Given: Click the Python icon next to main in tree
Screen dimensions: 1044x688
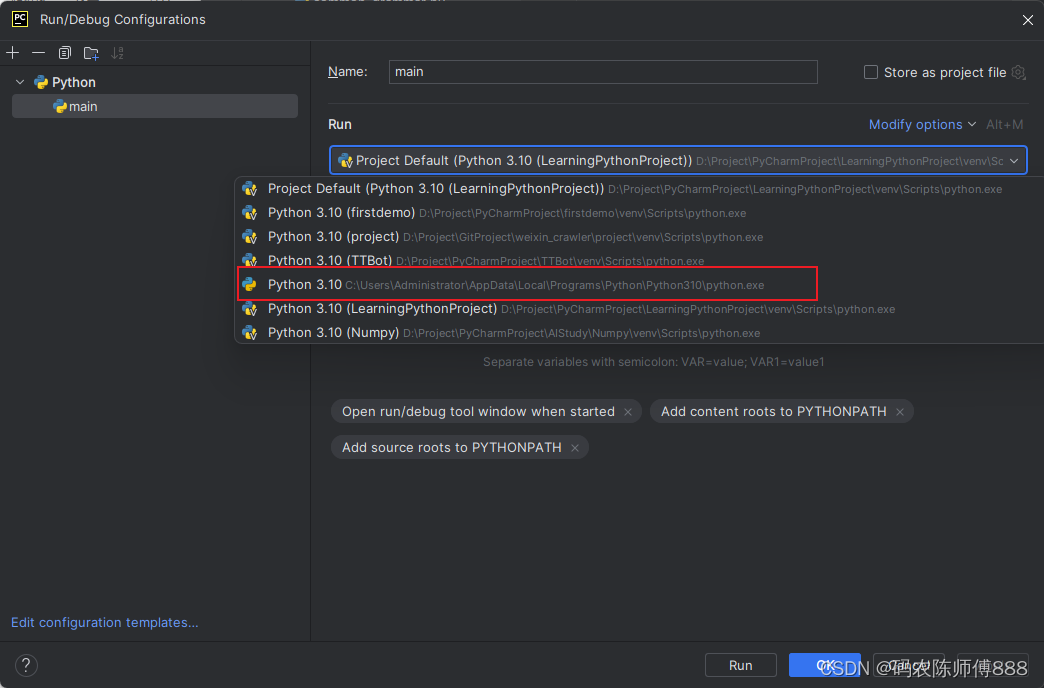Looking at the screenshot, I should point(60,106).
